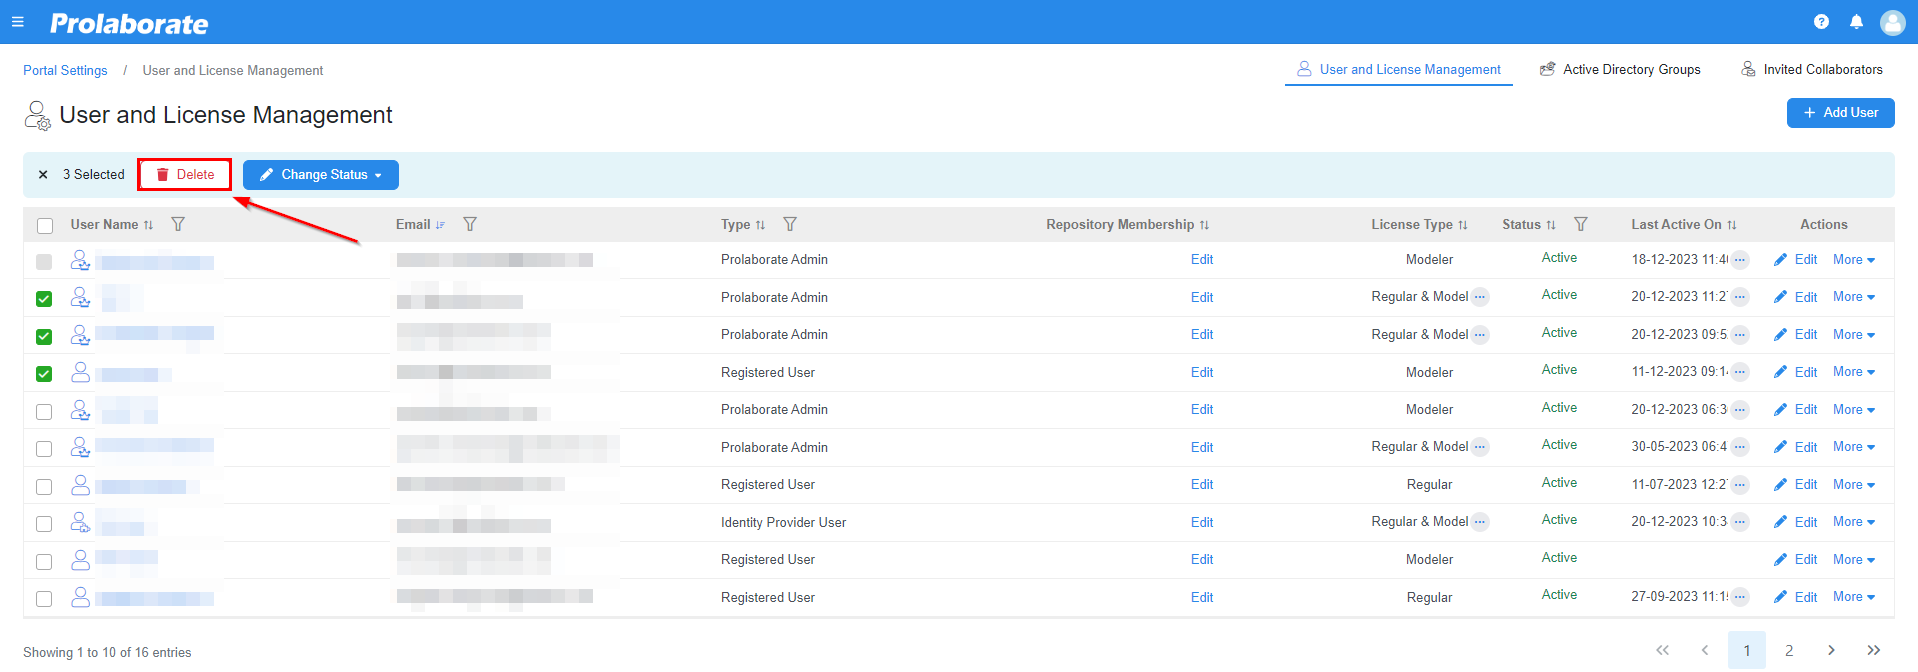Open the help question mark icon
This screenshot has height=672, width=1918.
(x=1821, y=22)
